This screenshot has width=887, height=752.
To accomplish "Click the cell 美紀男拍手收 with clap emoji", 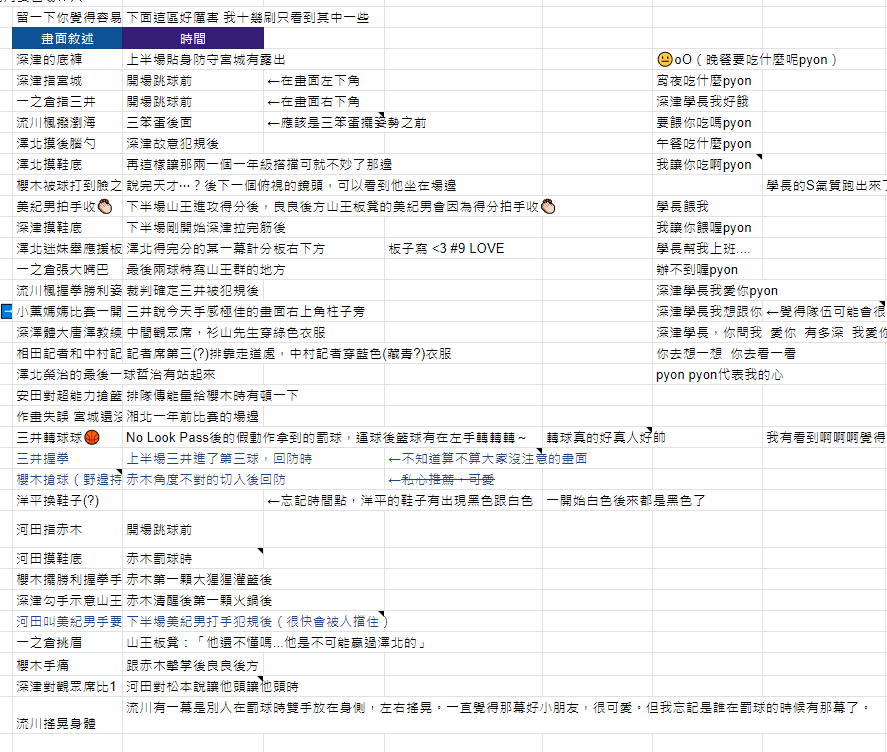I will coord(67,207).
